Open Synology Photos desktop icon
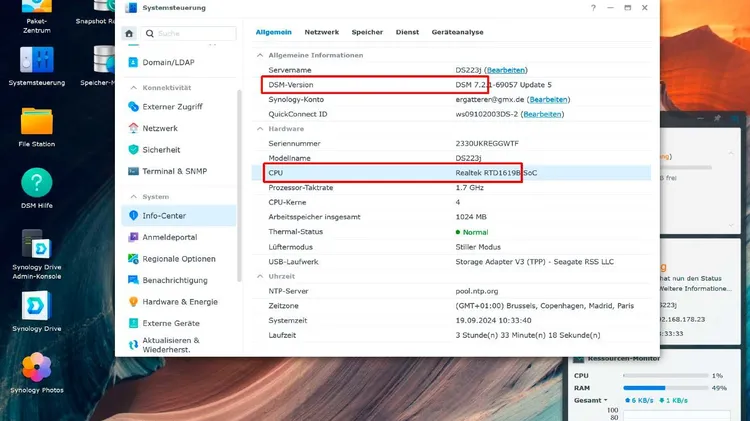 point(37,373)
